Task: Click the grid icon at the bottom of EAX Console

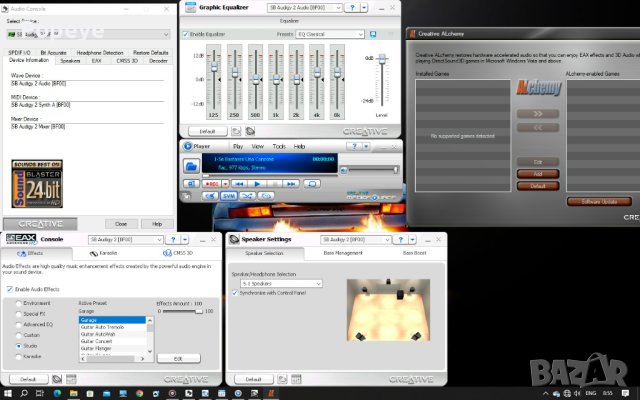Action: 71,379
